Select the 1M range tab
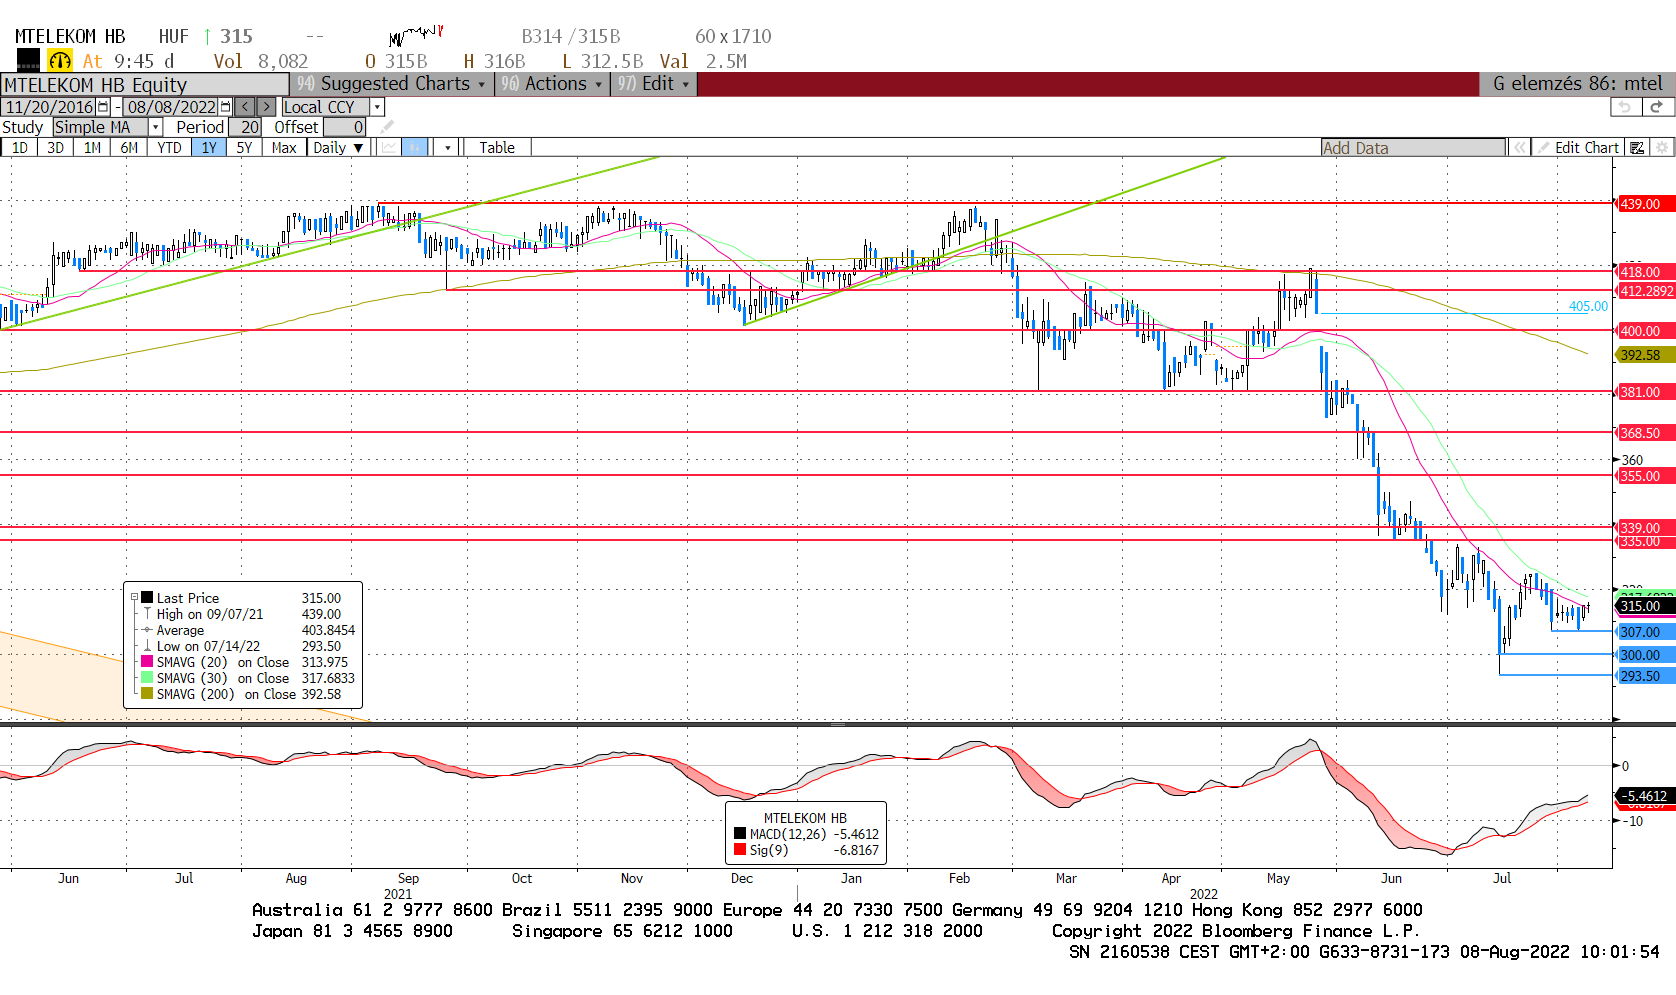Viewport: 1676px width, 995px height. click(x=92, y=148)
